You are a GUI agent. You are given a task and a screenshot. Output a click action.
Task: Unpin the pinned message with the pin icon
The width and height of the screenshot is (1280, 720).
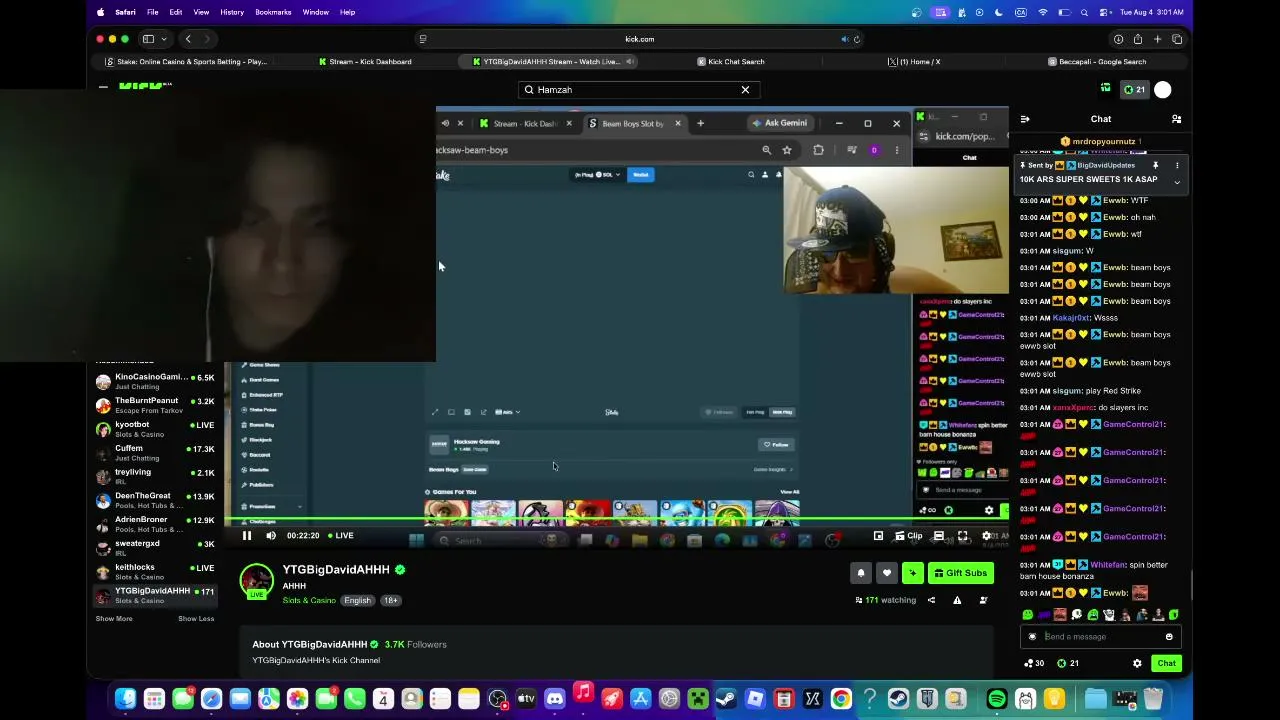click(1155, 165)
